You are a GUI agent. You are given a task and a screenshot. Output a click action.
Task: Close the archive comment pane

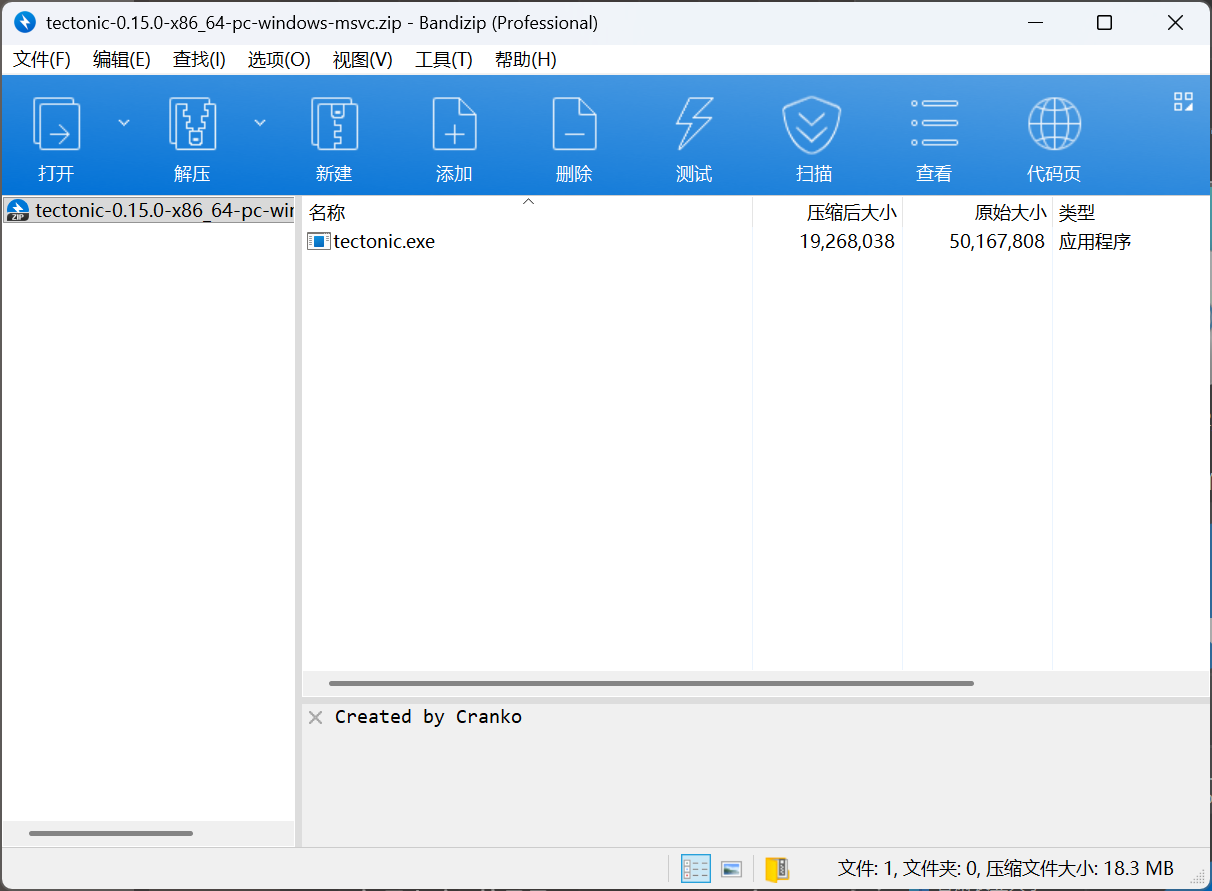pyautogui.click(x=315, y=717)
